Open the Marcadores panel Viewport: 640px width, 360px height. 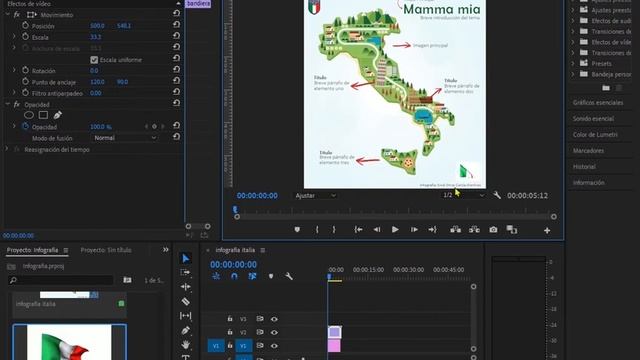tap(588, 151)
